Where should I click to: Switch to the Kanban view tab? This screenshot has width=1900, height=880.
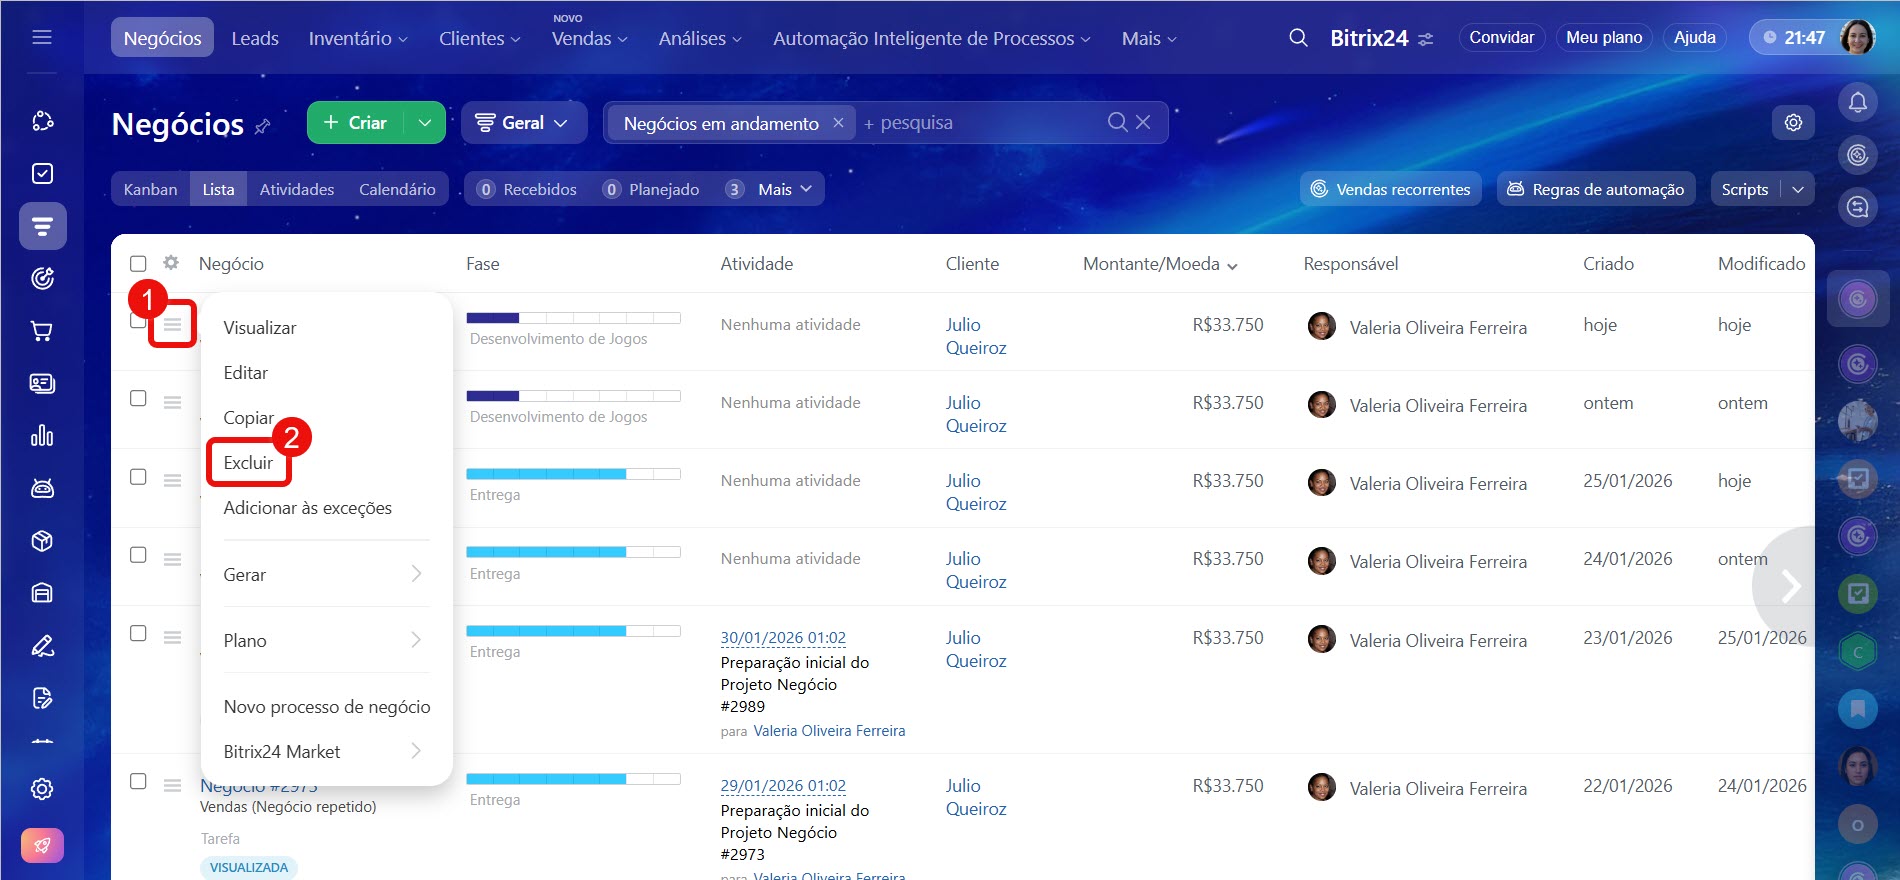150,190
